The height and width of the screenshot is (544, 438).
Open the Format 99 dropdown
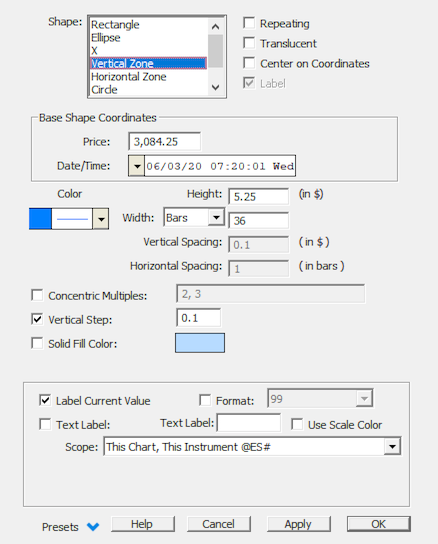coord(364,398)
